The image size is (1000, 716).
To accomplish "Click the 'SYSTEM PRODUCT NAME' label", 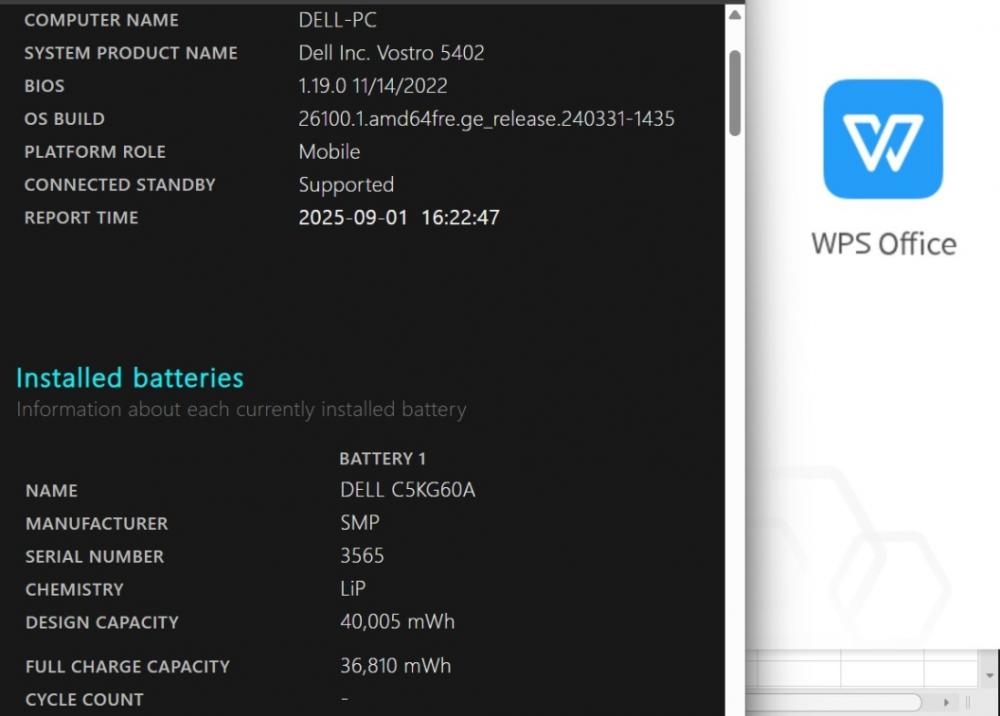I will [x=131, y=54].
